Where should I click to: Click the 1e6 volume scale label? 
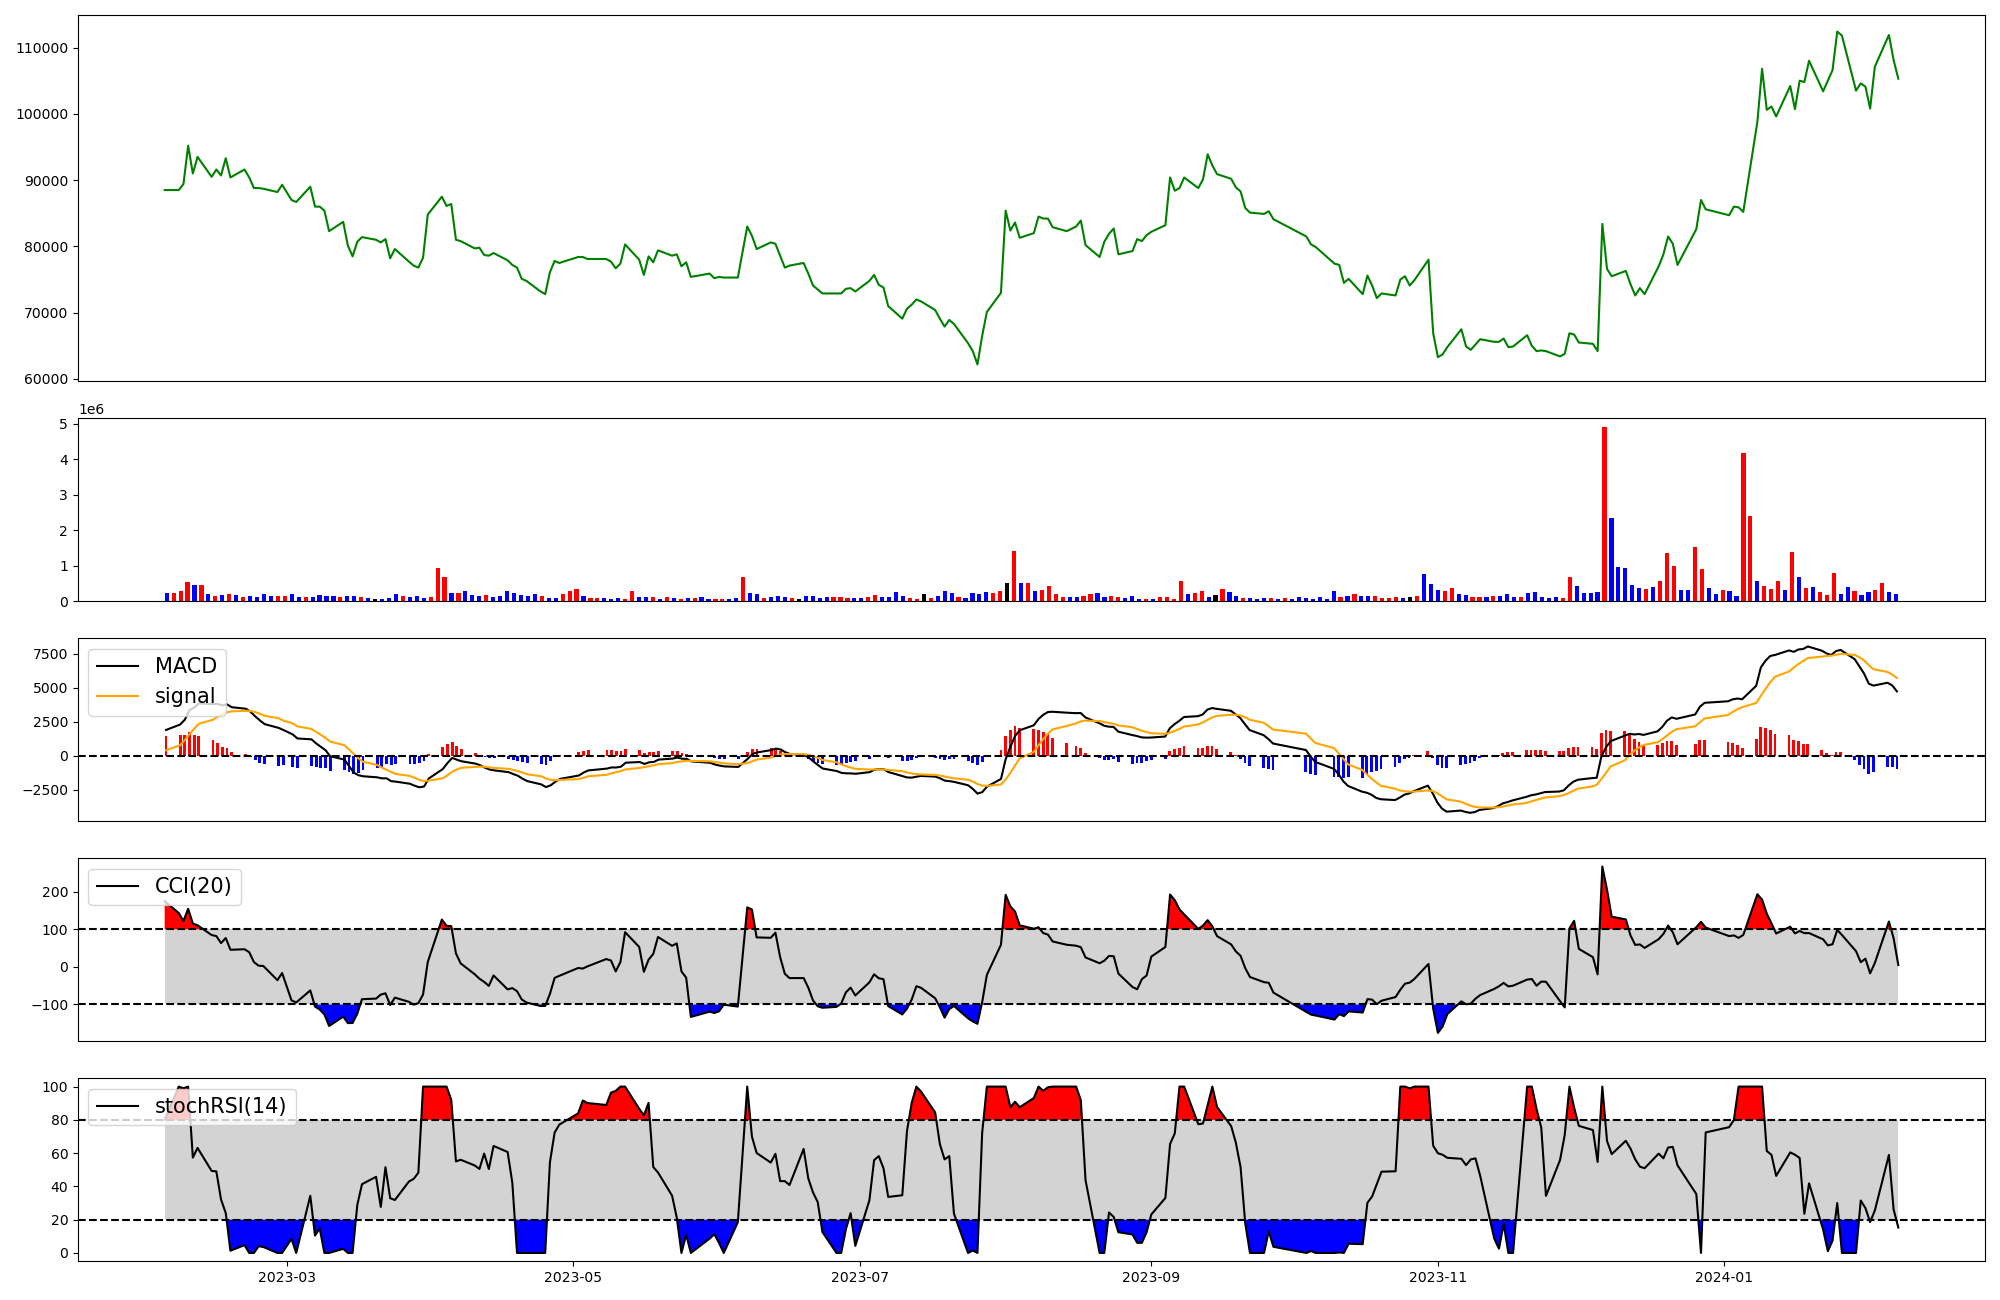(91, 410)
